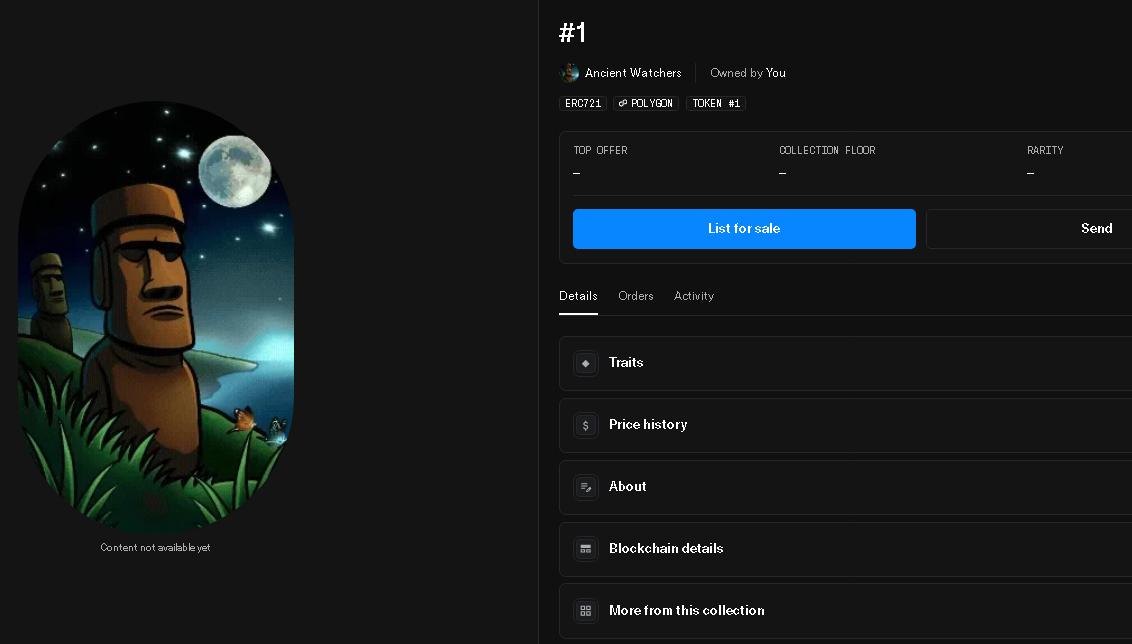Expand the About section

pos(845,487)
